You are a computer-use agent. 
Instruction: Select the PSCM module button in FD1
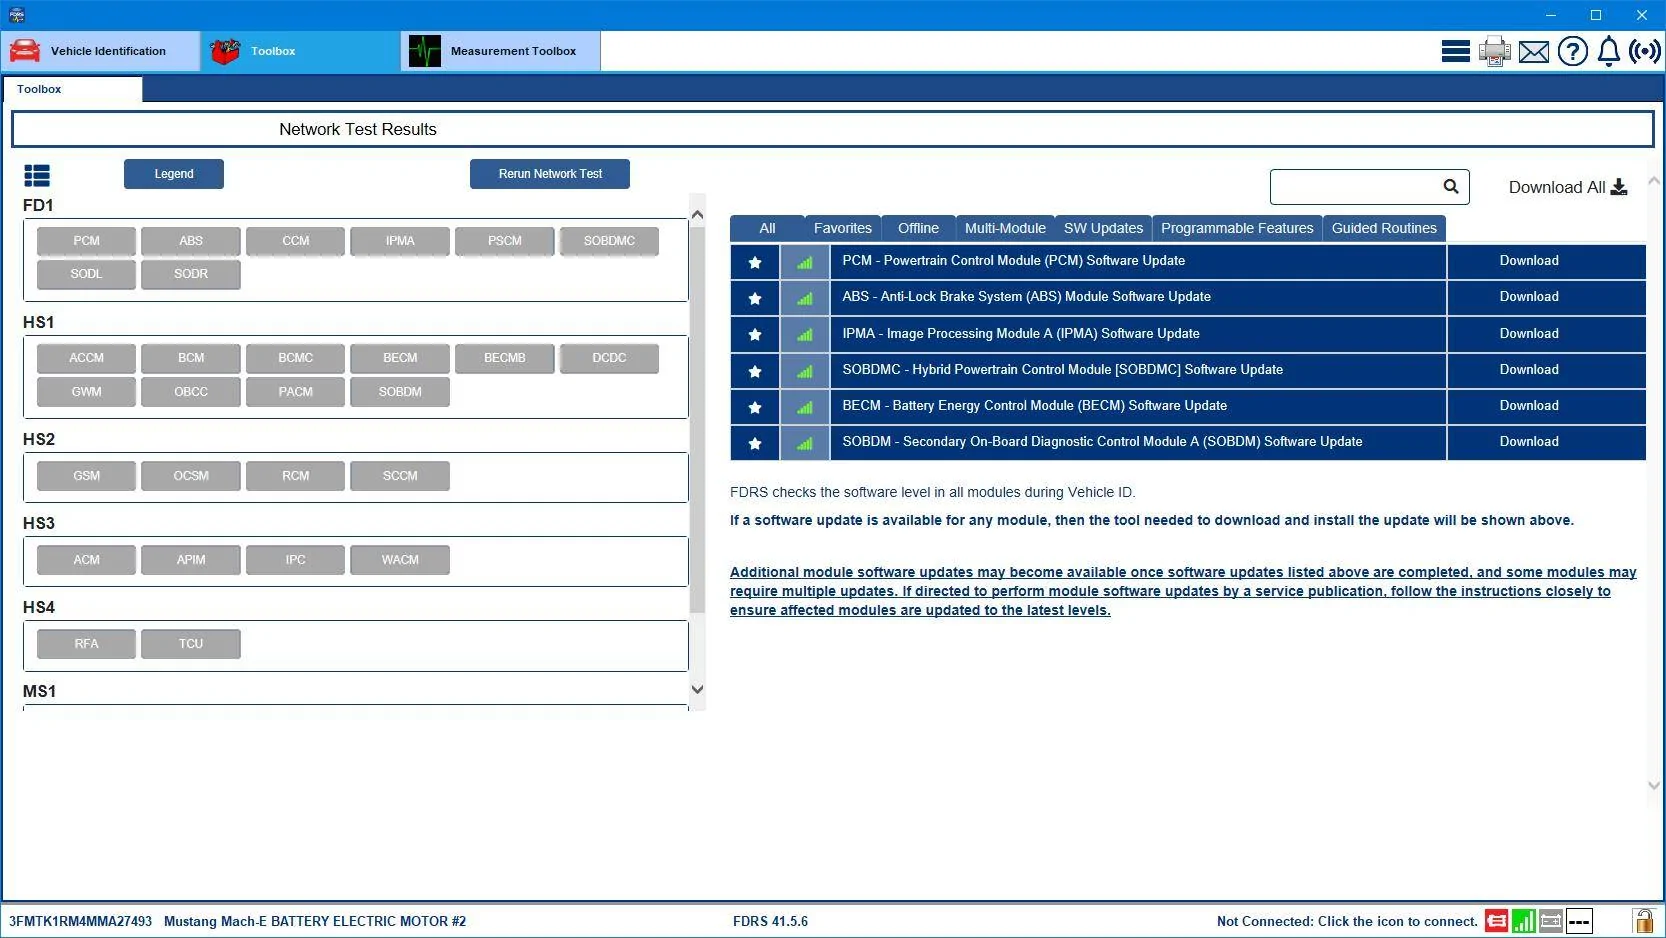(x=504, y=241)
